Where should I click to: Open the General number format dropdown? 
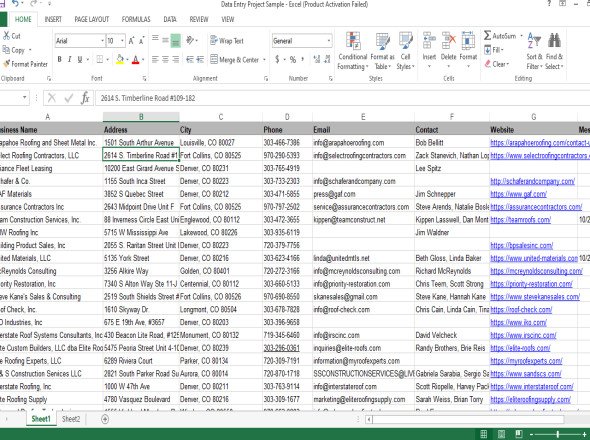click(328, 41)
